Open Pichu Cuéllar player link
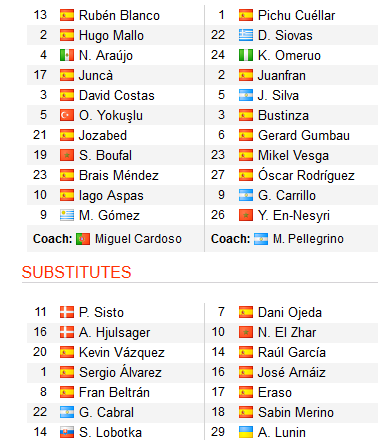This screenshot has width=378, height=440. coord(296,15)
